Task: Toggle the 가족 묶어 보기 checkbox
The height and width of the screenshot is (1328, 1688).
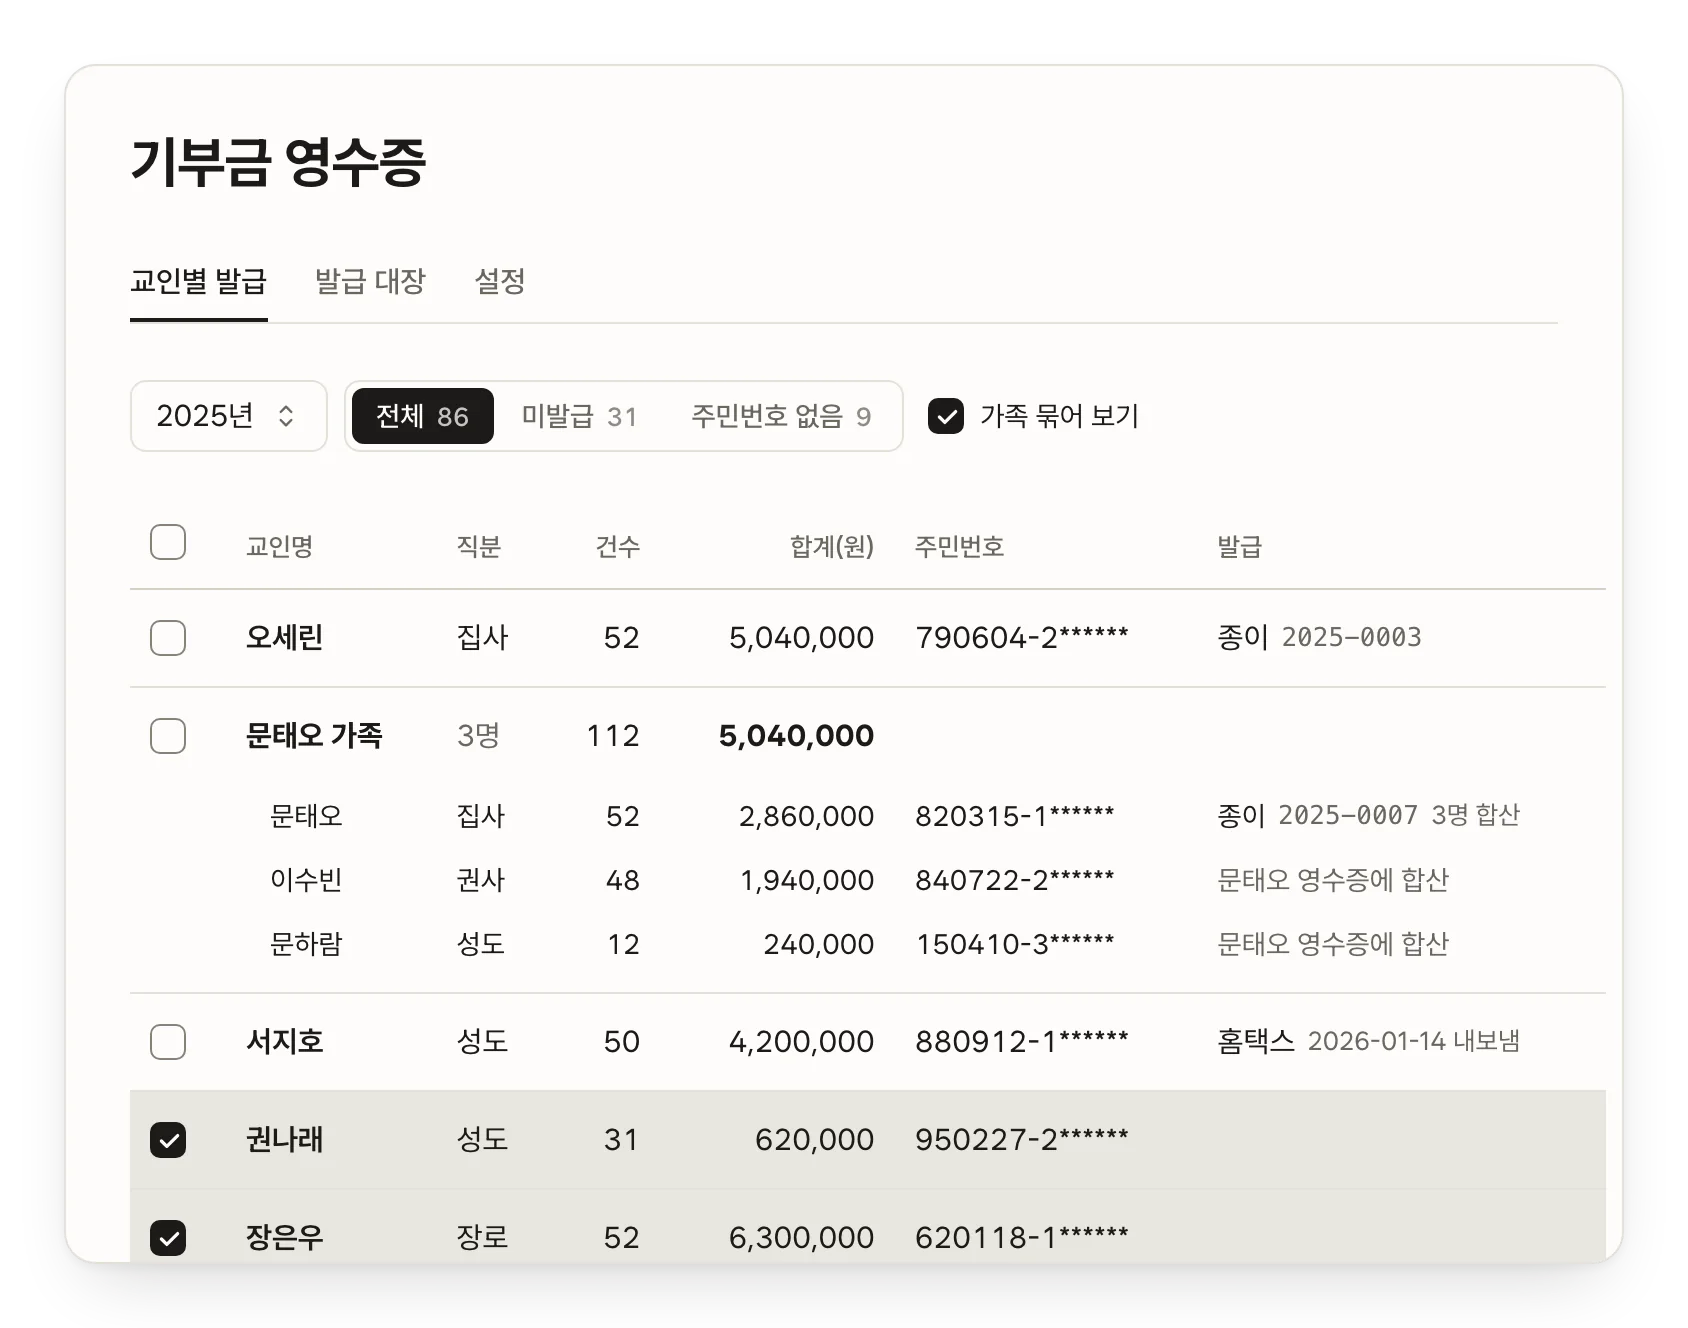Action: pos(946,416)
